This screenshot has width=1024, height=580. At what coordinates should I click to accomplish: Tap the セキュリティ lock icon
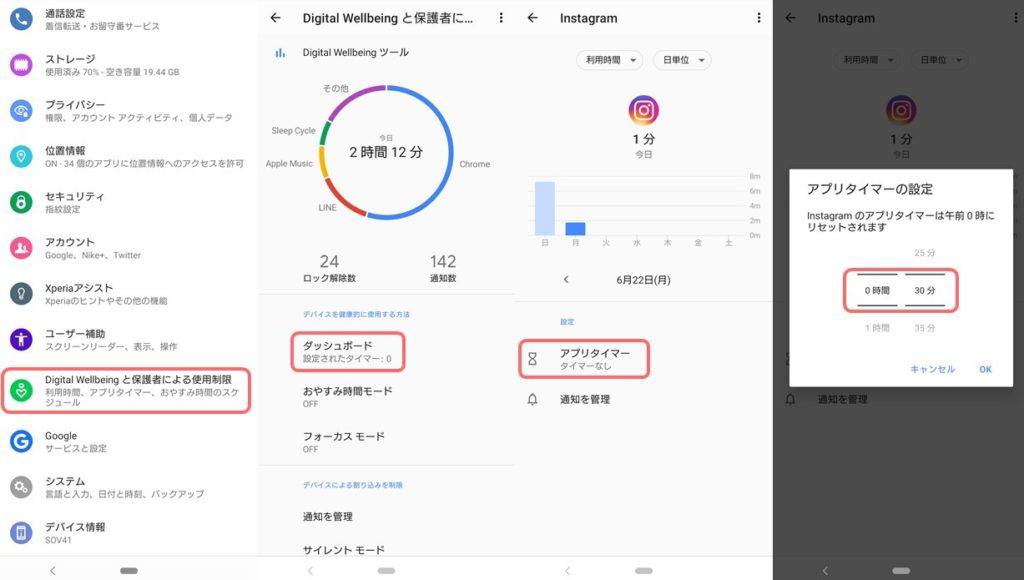(21, 202)
